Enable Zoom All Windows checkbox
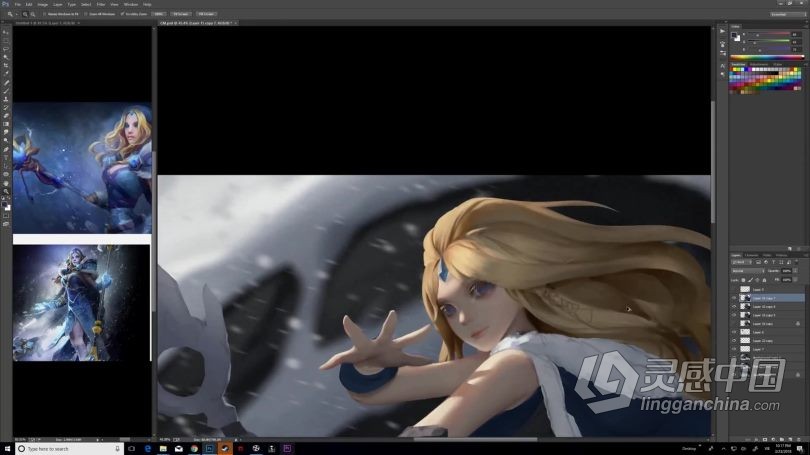Image resolution: width=810 pixels, height=455 pixels. pos(87,14)
